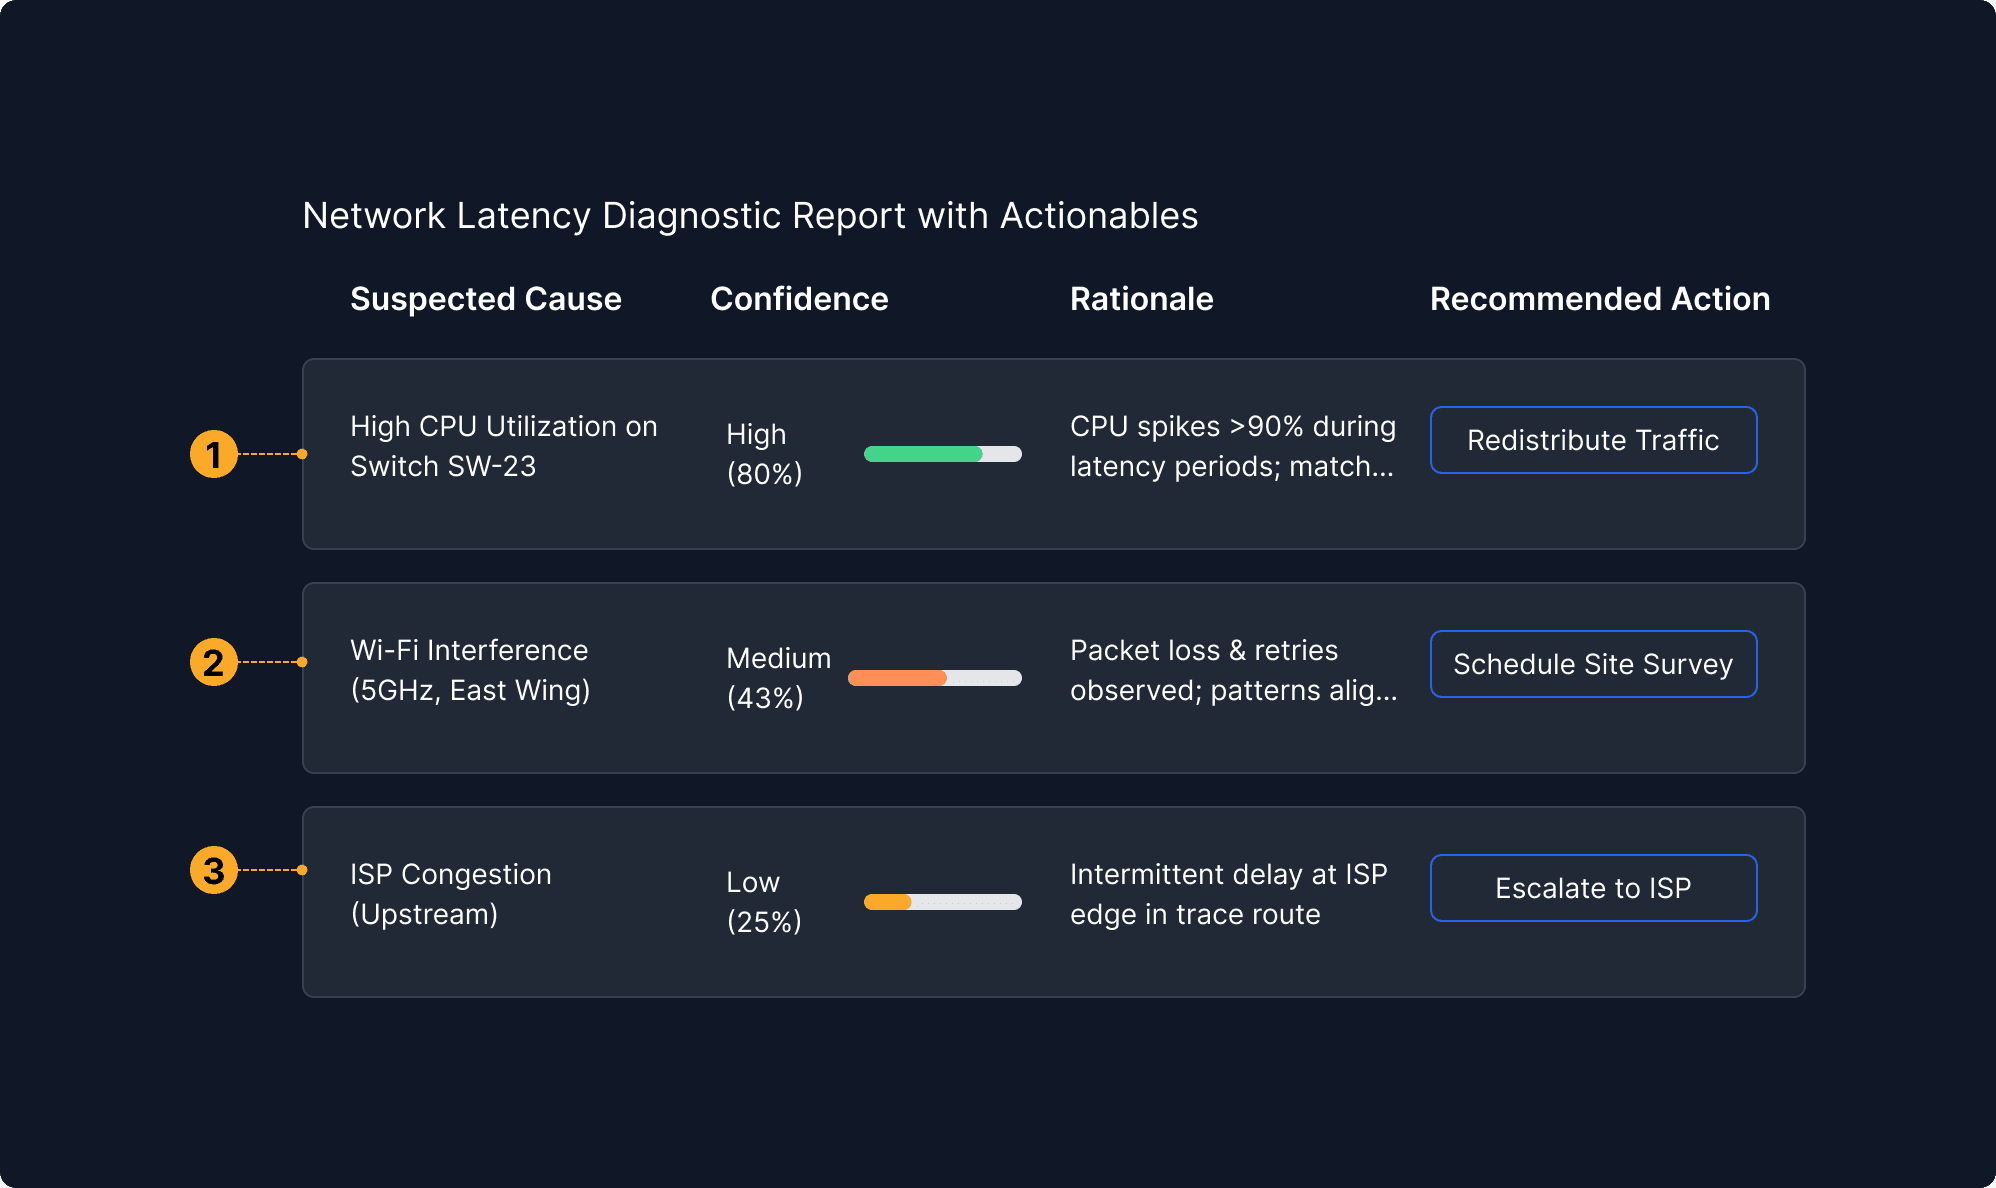Select the Suspected Cause column header

pyautogui.click(x=485, y=299)
